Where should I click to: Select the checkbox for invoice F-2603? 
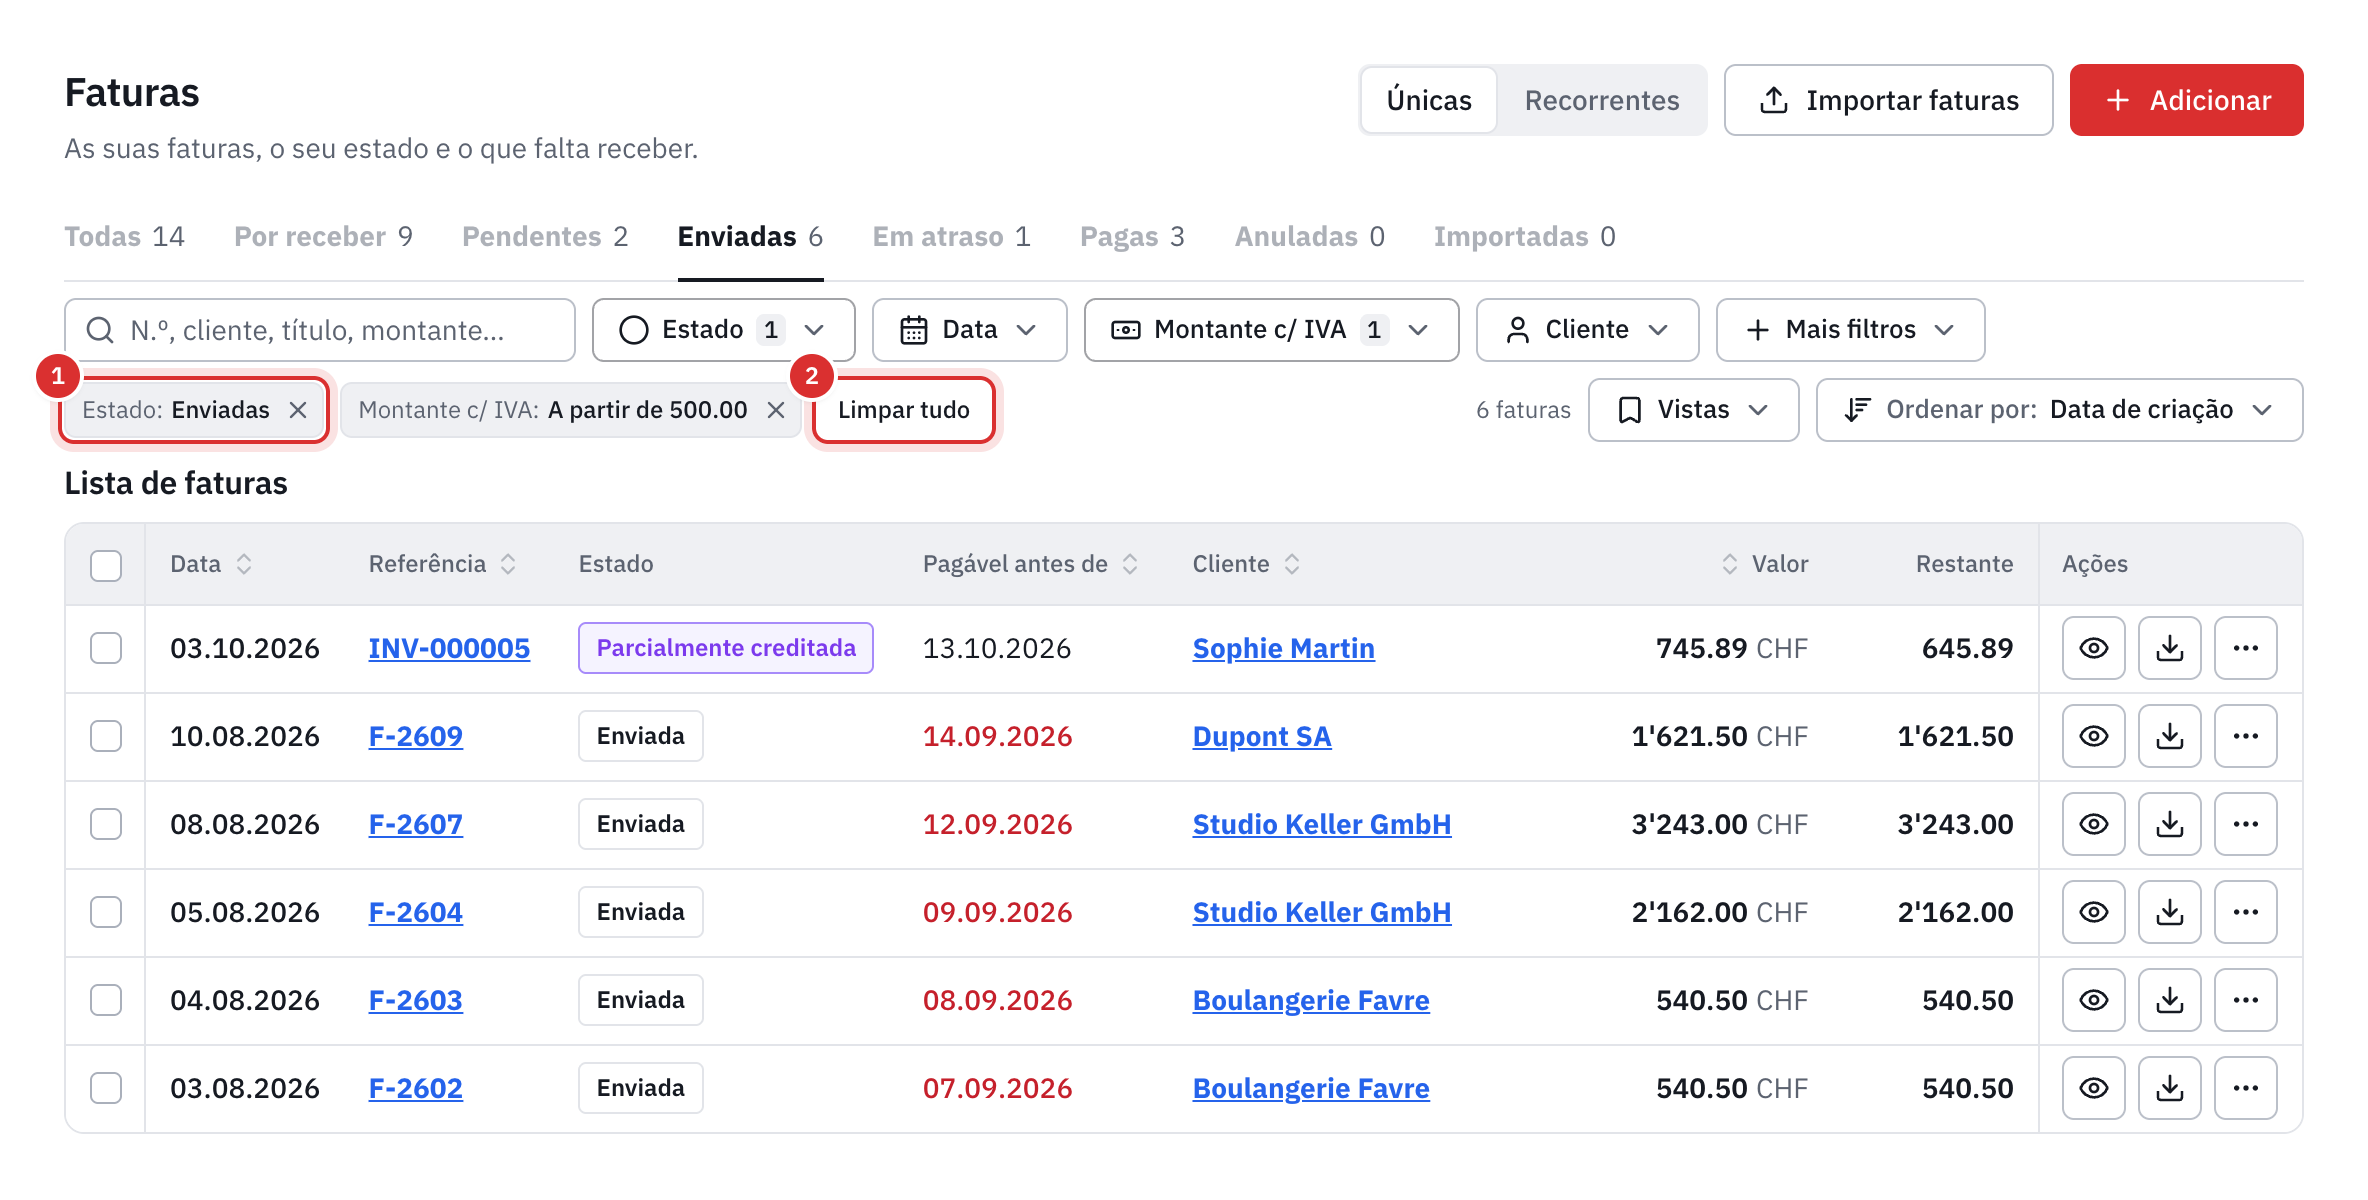[x=106, y=1000]
